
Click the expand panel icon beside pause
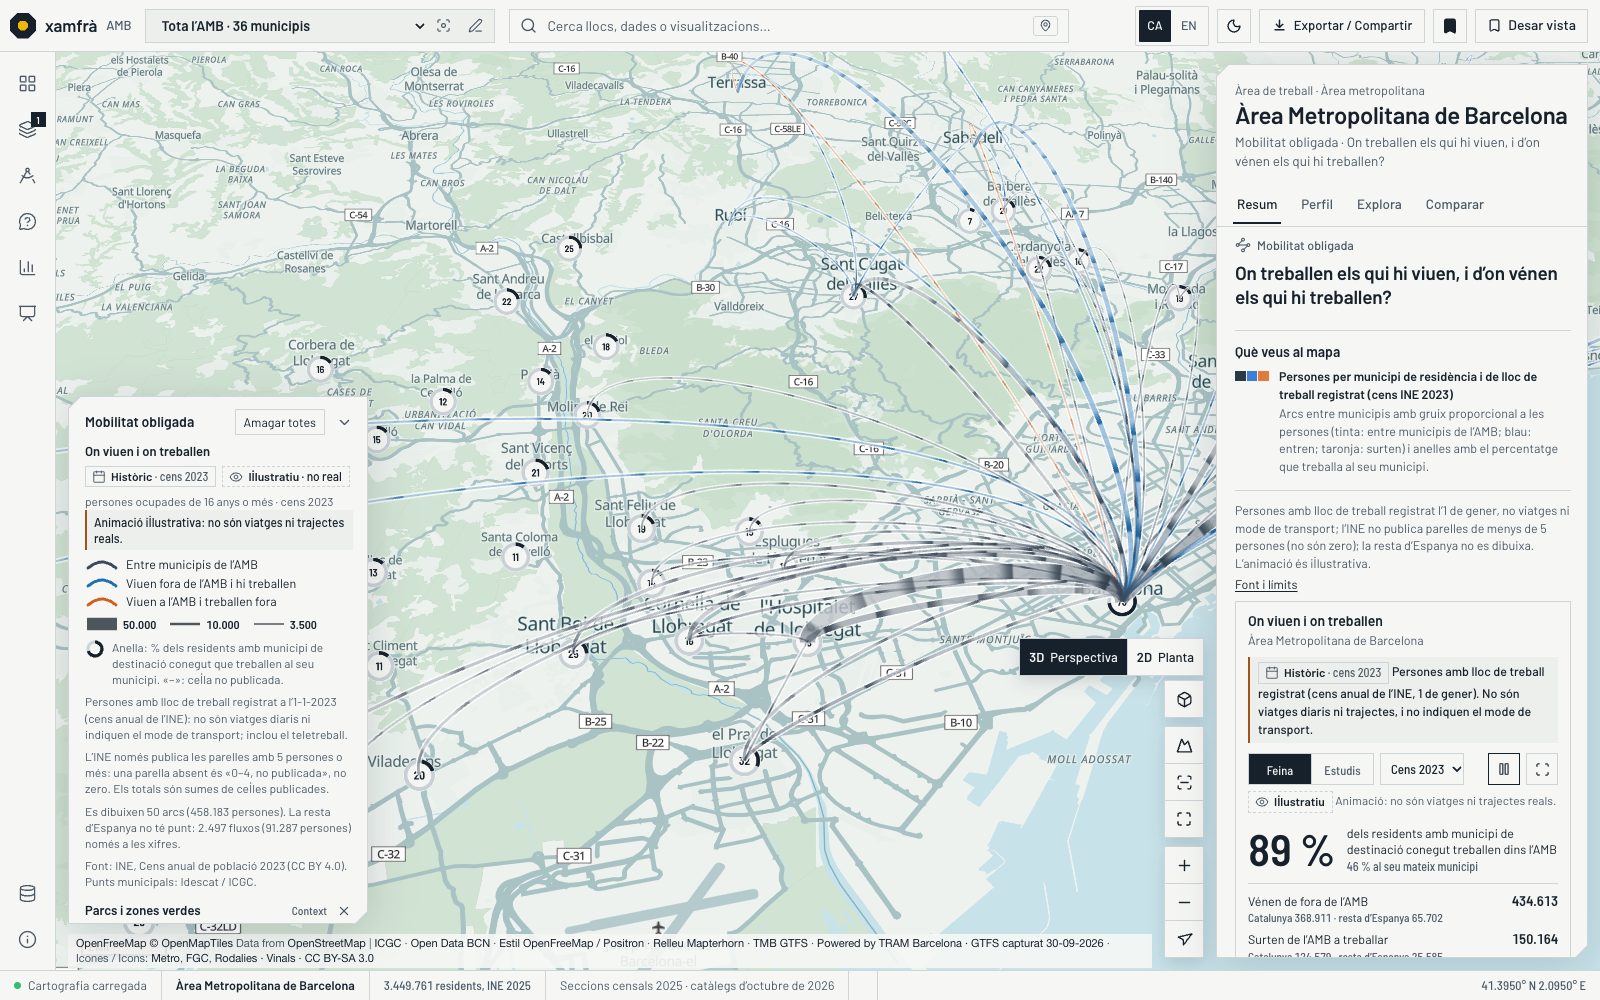point(1542,770)
